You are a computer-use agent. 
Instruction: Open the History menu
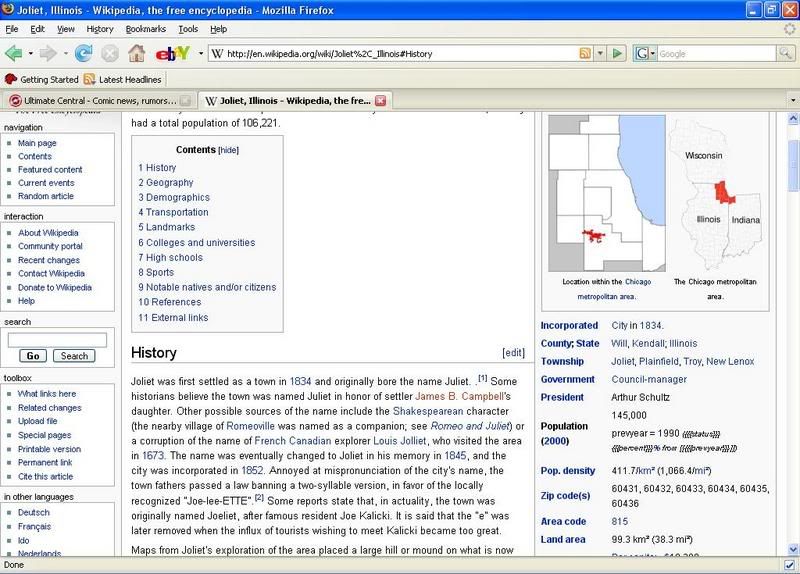tap(100, 29)
